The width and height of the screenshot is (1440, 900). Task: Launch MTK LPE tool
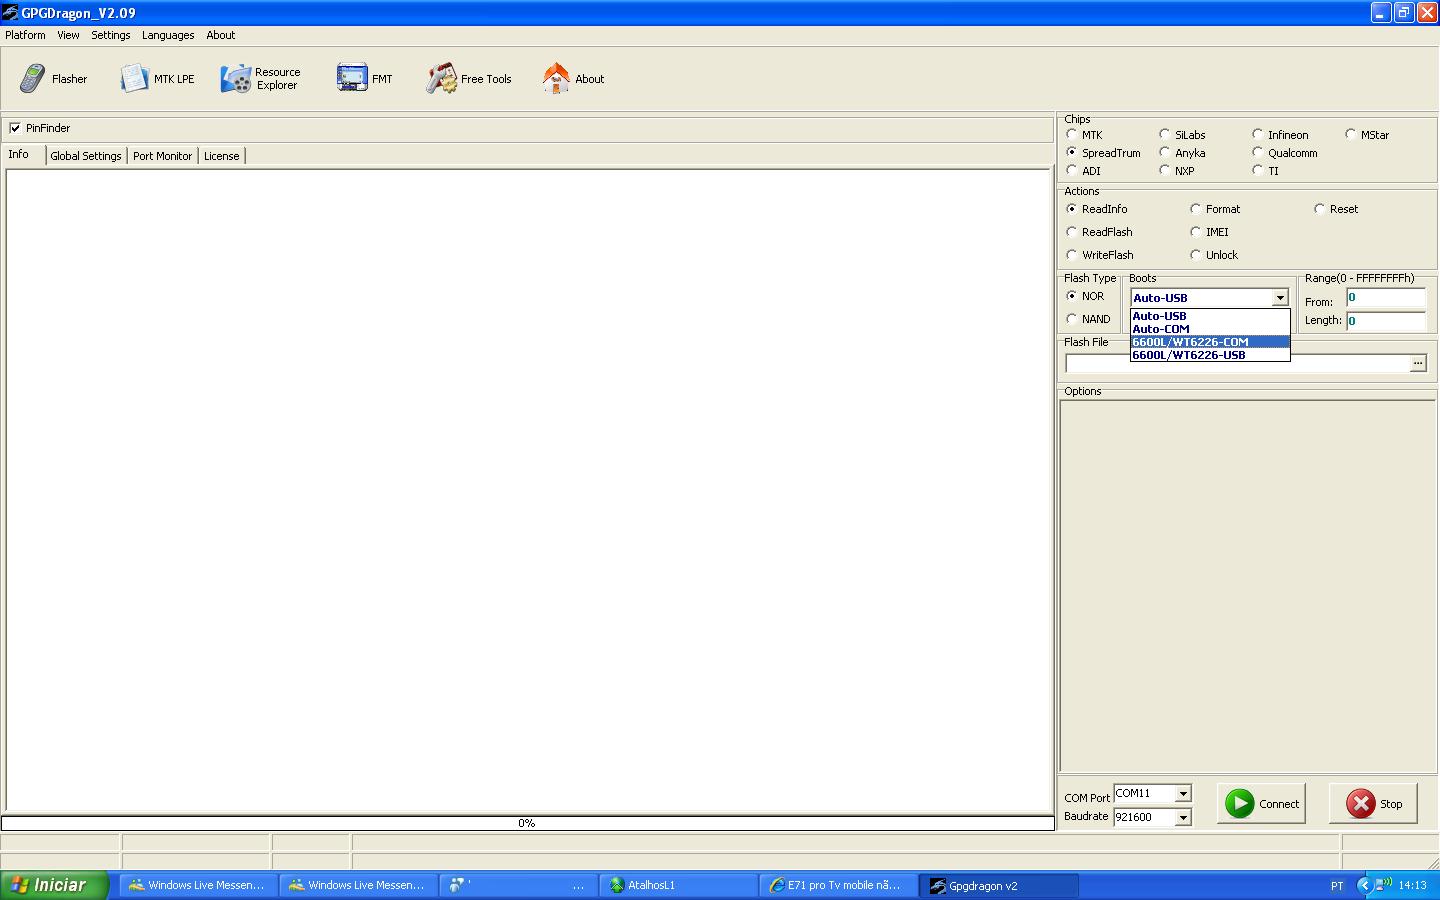pyautogui.click(x=157, y=79)
